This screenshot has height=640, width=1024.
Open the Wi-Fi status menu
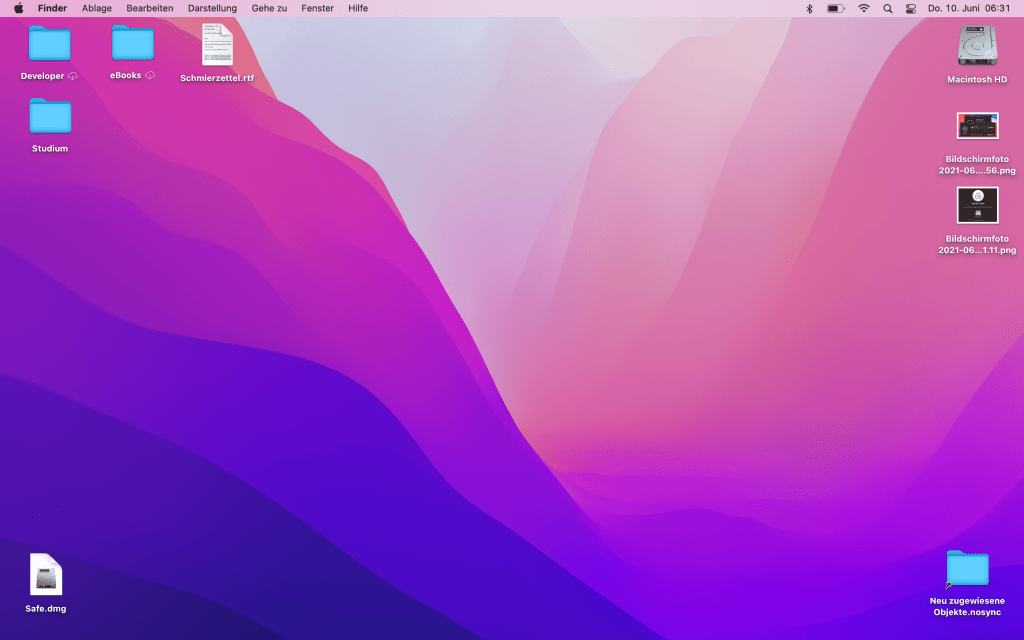pos(863,8)
